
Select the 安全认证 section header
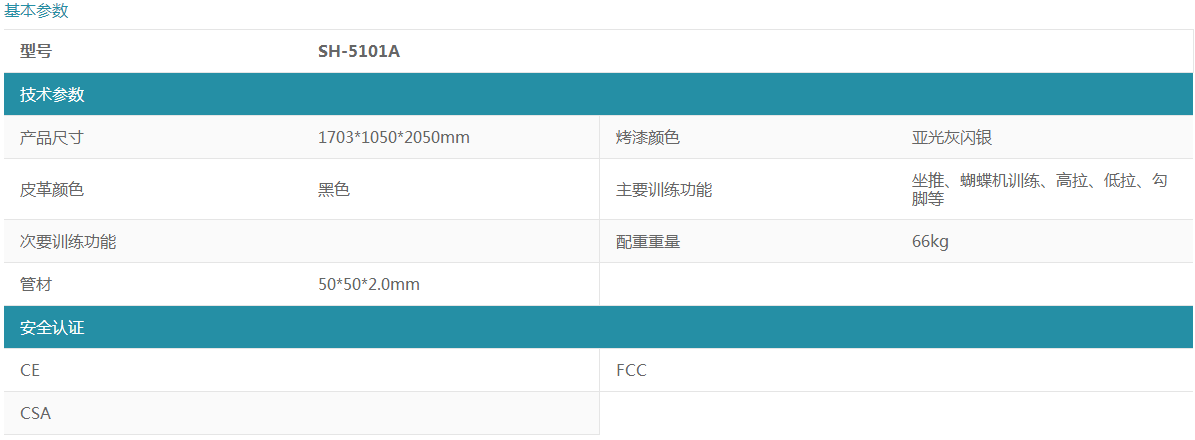pyautogui.click(x=52, y=328)
